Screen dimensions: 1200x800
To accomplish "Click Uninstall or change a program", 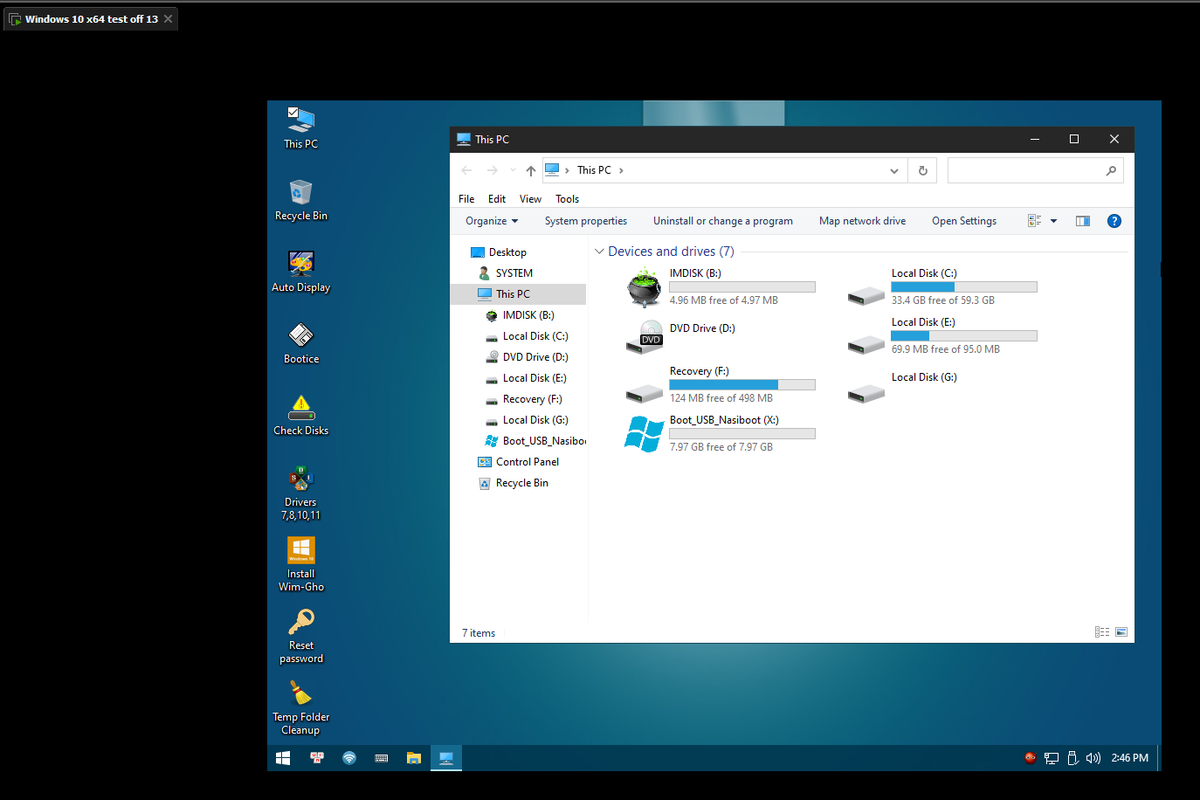I will [723, 221].
